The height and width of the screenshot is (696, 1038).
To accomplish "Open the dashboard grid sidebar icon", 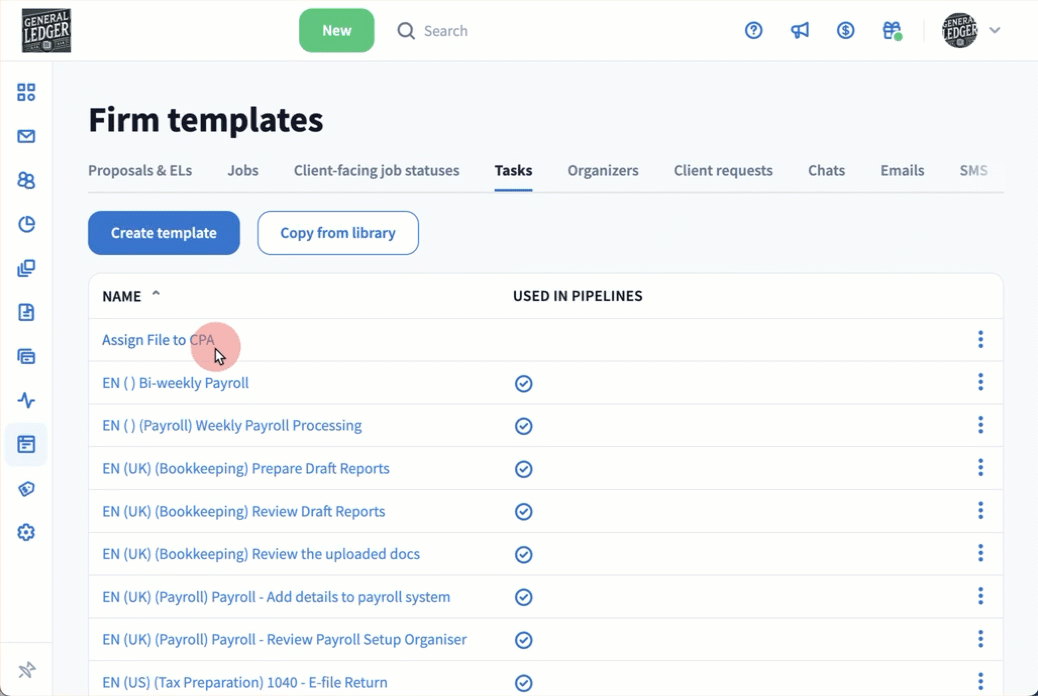I will [x=26, y=92].
